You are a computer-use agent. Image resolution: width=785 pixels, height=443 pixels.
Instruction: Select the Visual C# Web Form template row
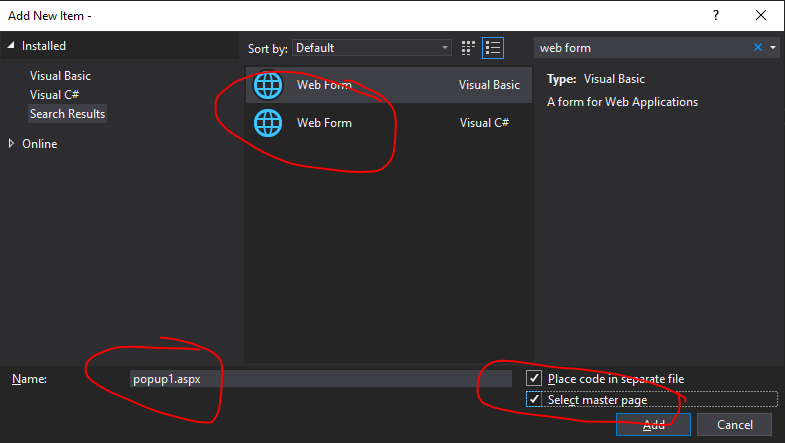tap(388, 123)
